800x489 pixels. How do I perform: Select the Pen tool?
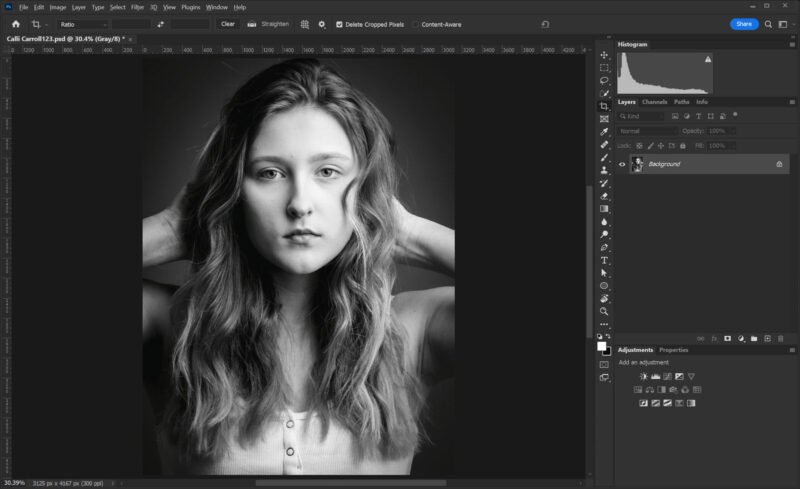(x=604, y=247)
